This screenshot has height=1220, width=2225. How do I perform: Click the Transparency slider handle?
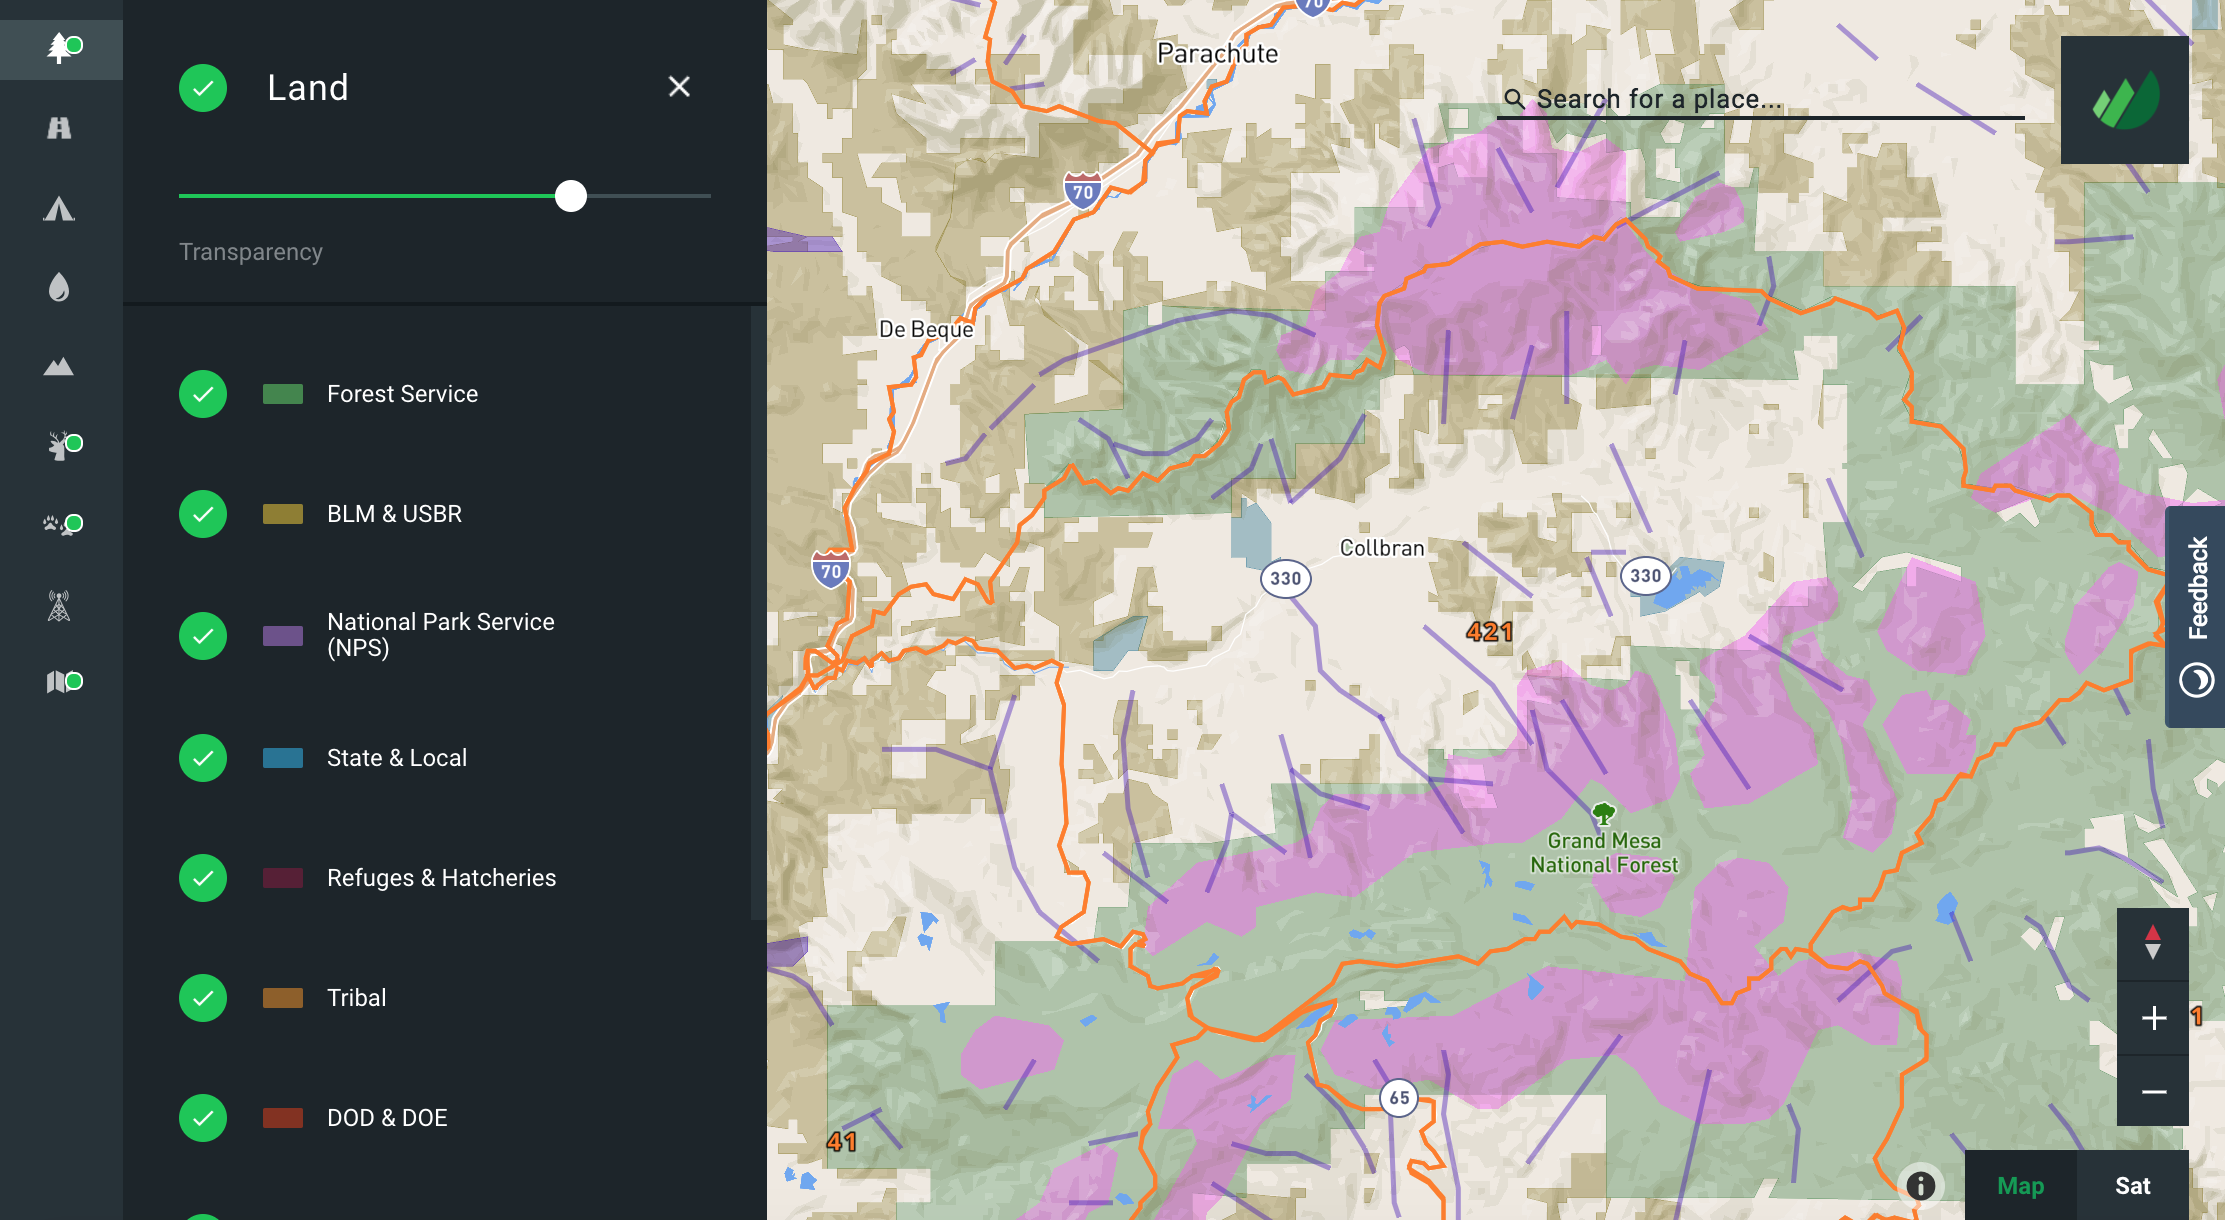coord(571,196)
